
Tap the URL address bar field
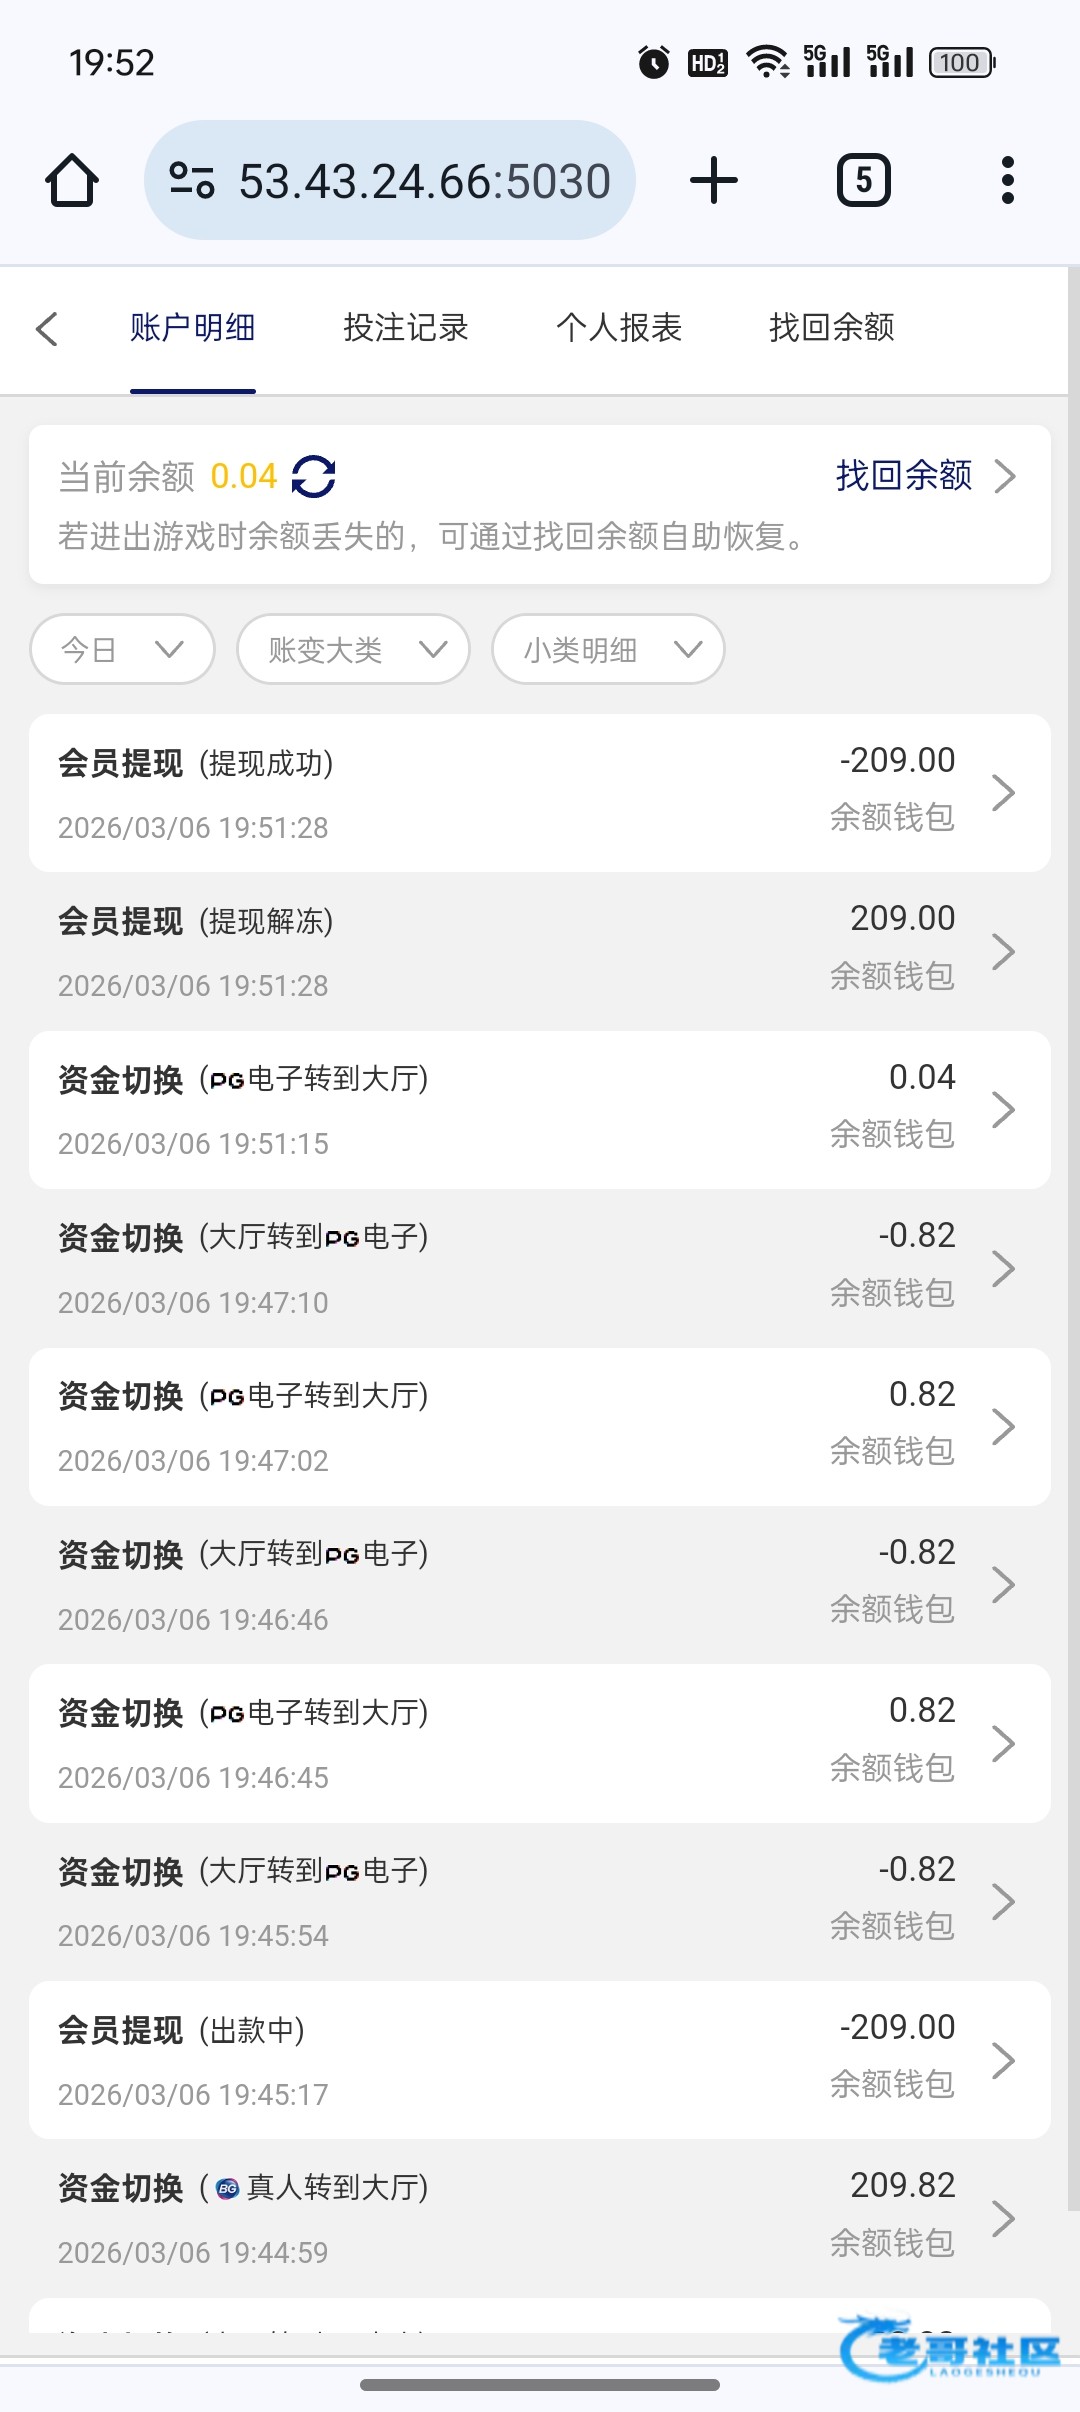424,181
